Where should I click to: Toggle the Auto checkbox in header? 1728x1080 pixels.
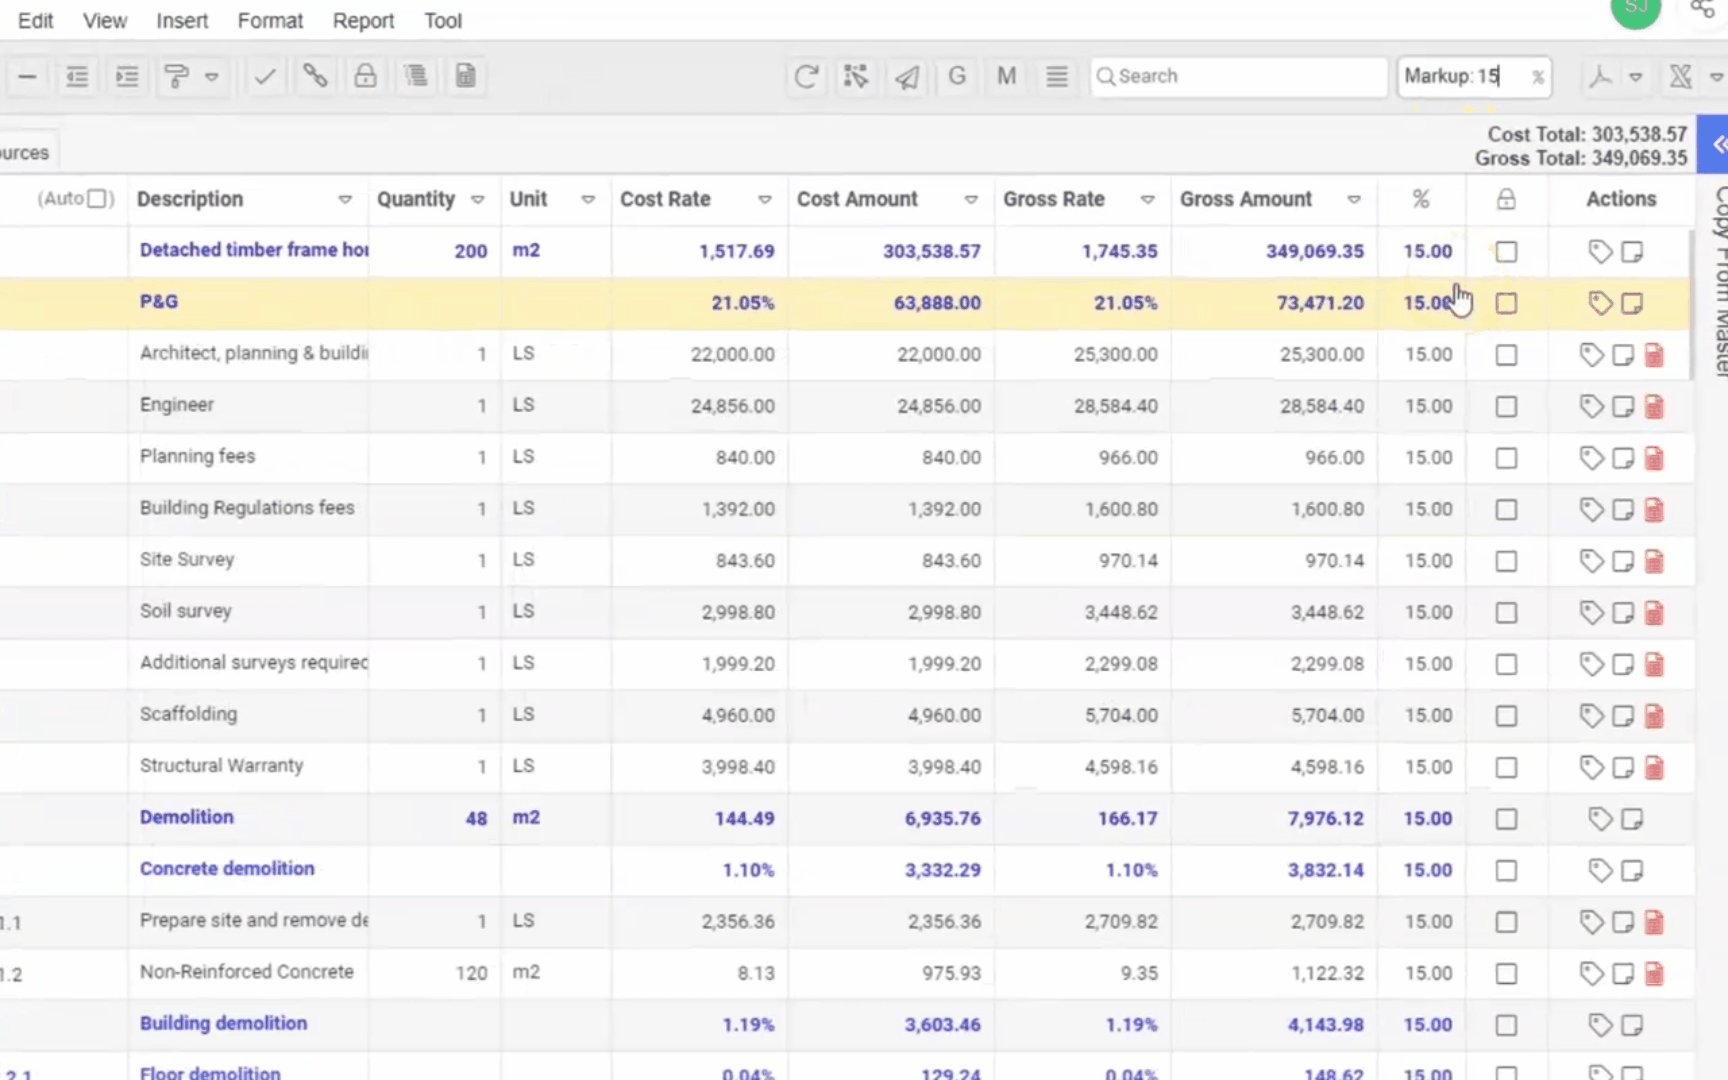point(98,199)
